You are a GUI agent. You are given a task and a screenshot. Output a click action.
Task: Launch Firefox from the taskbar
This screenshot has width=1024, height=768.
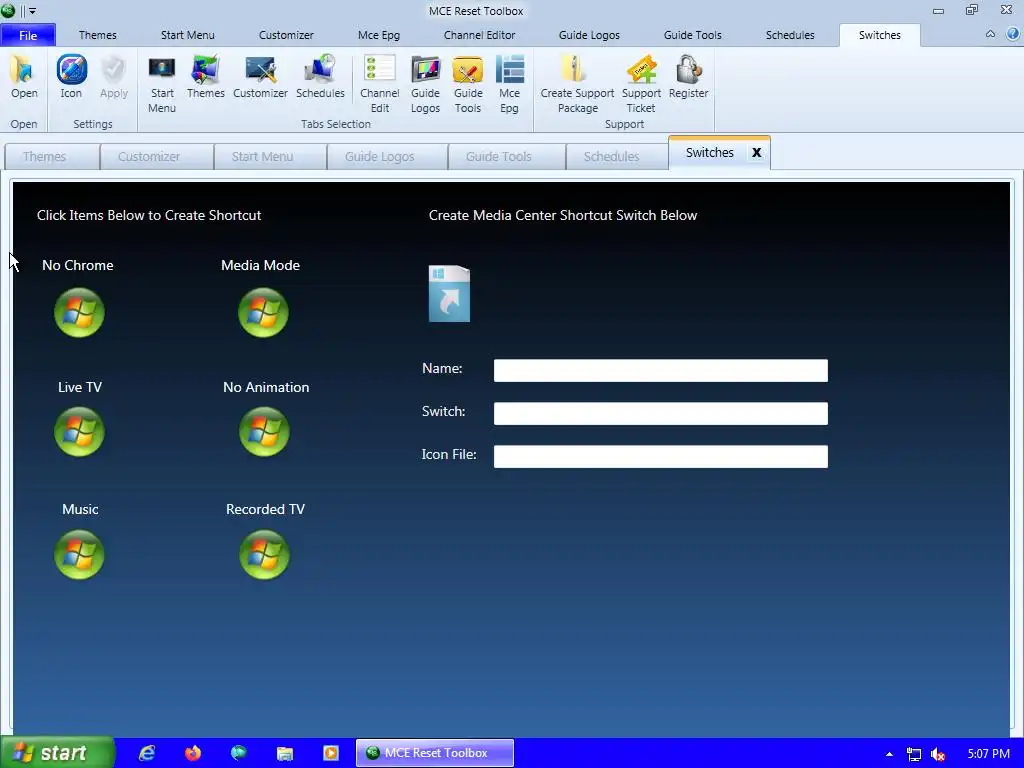click(x=193, y=753)
